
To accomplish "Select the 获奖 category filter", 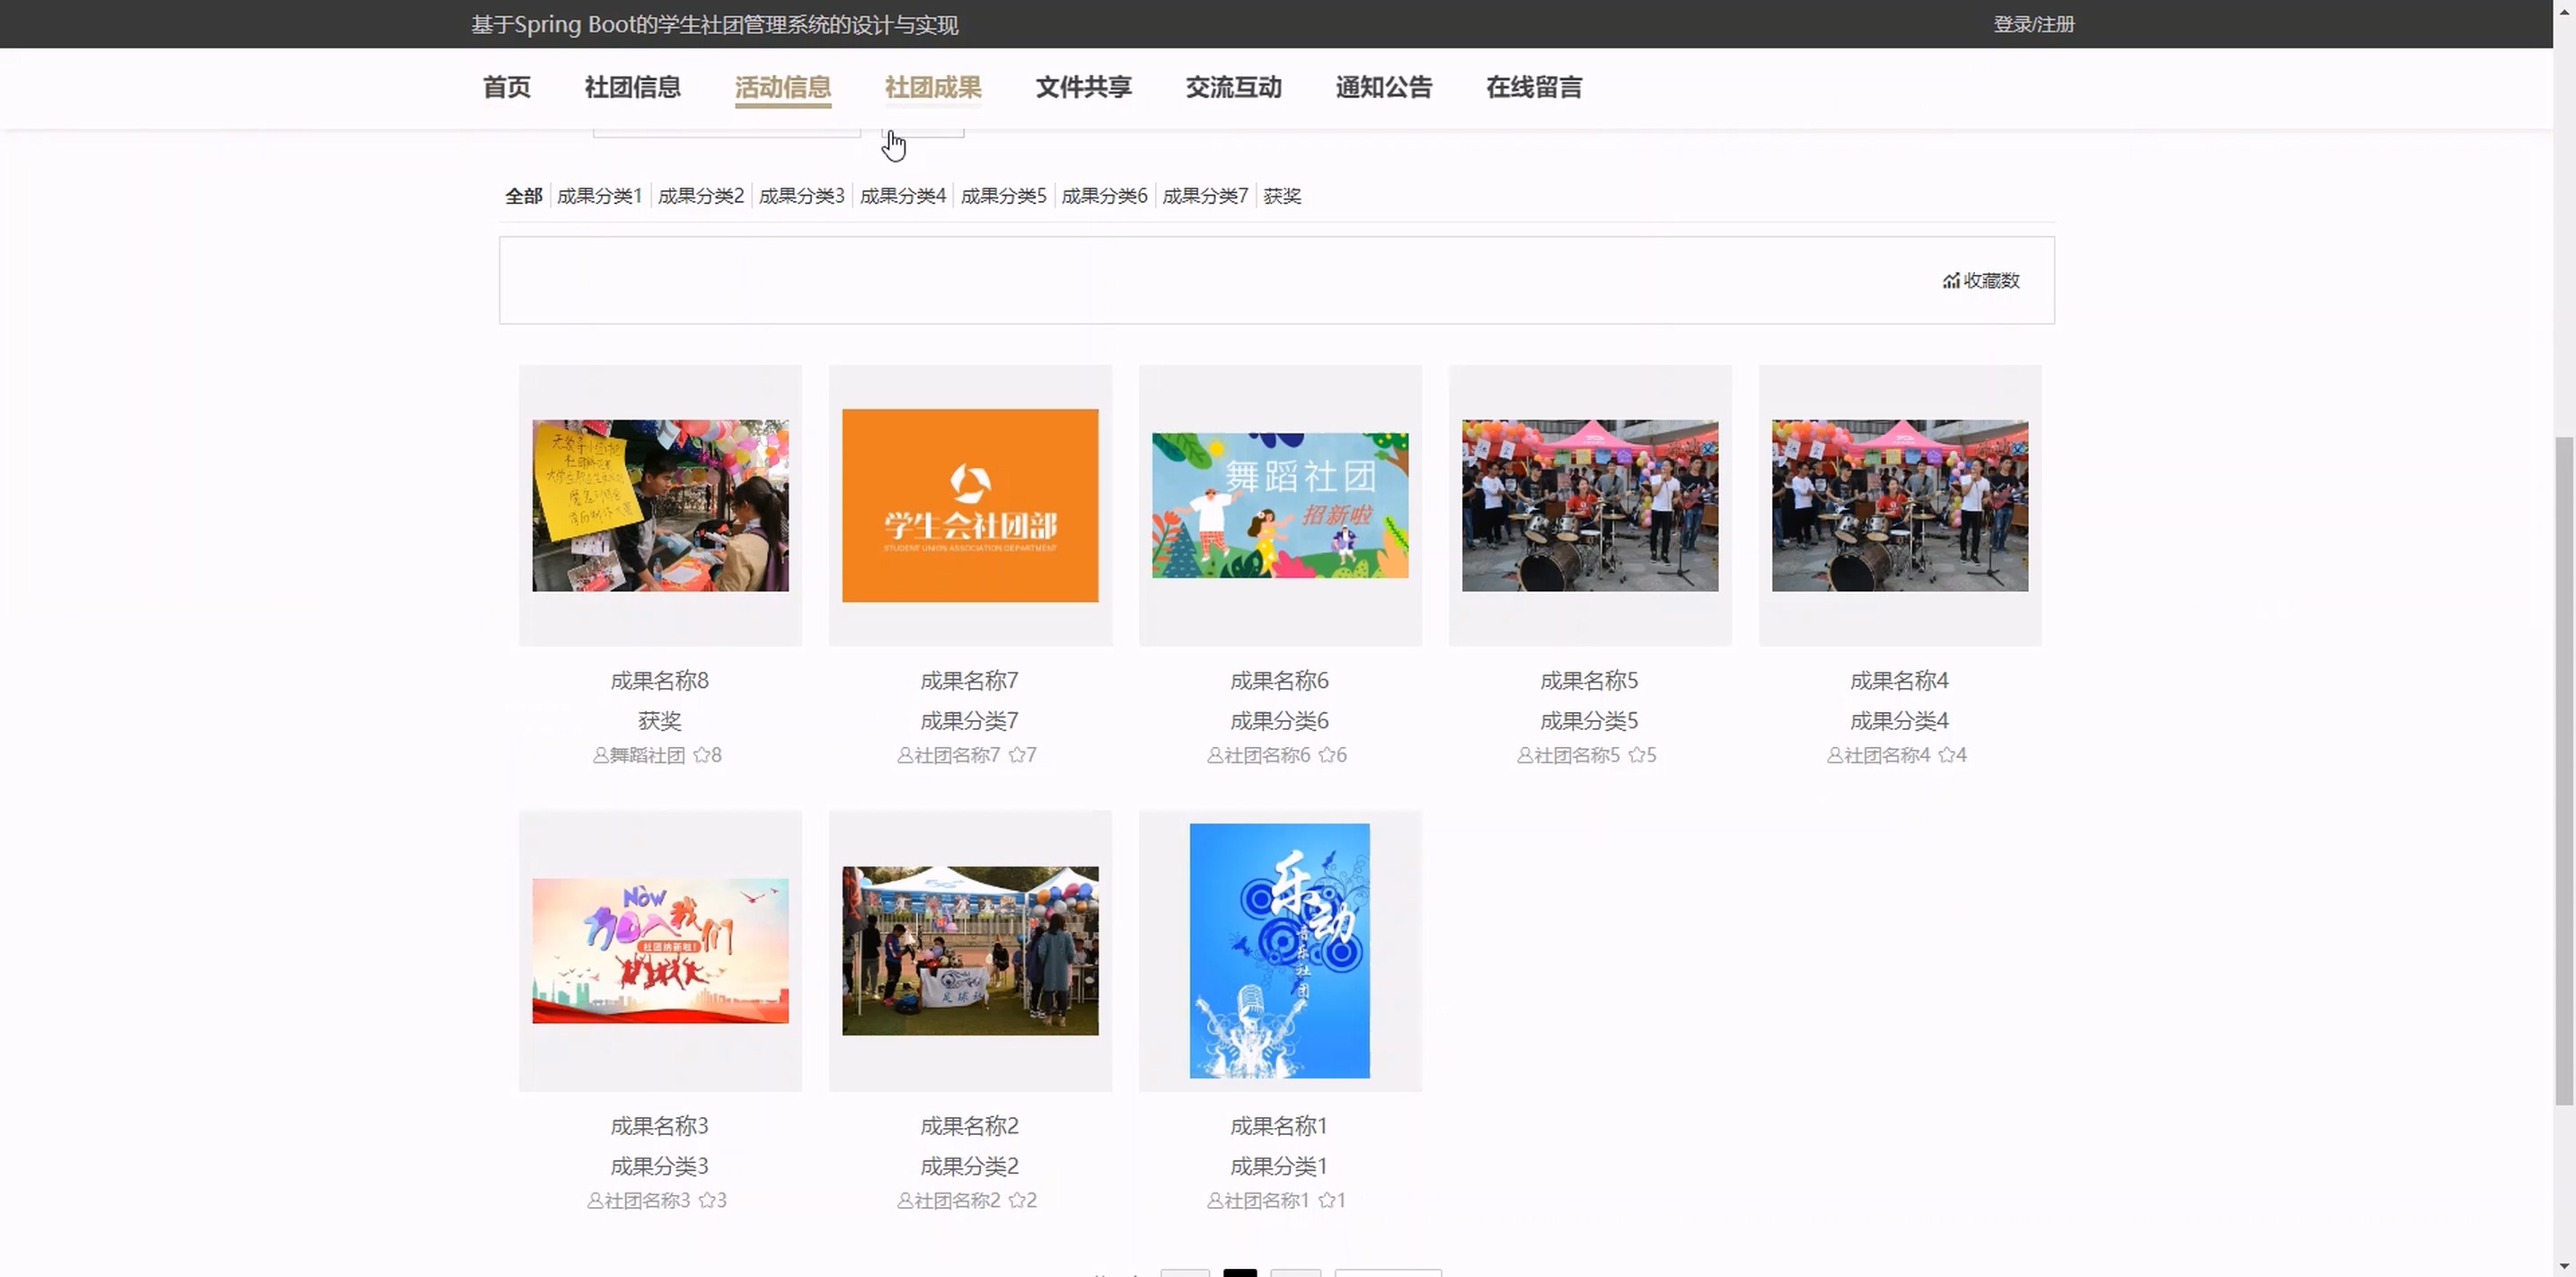I will tap(1281, 196).
